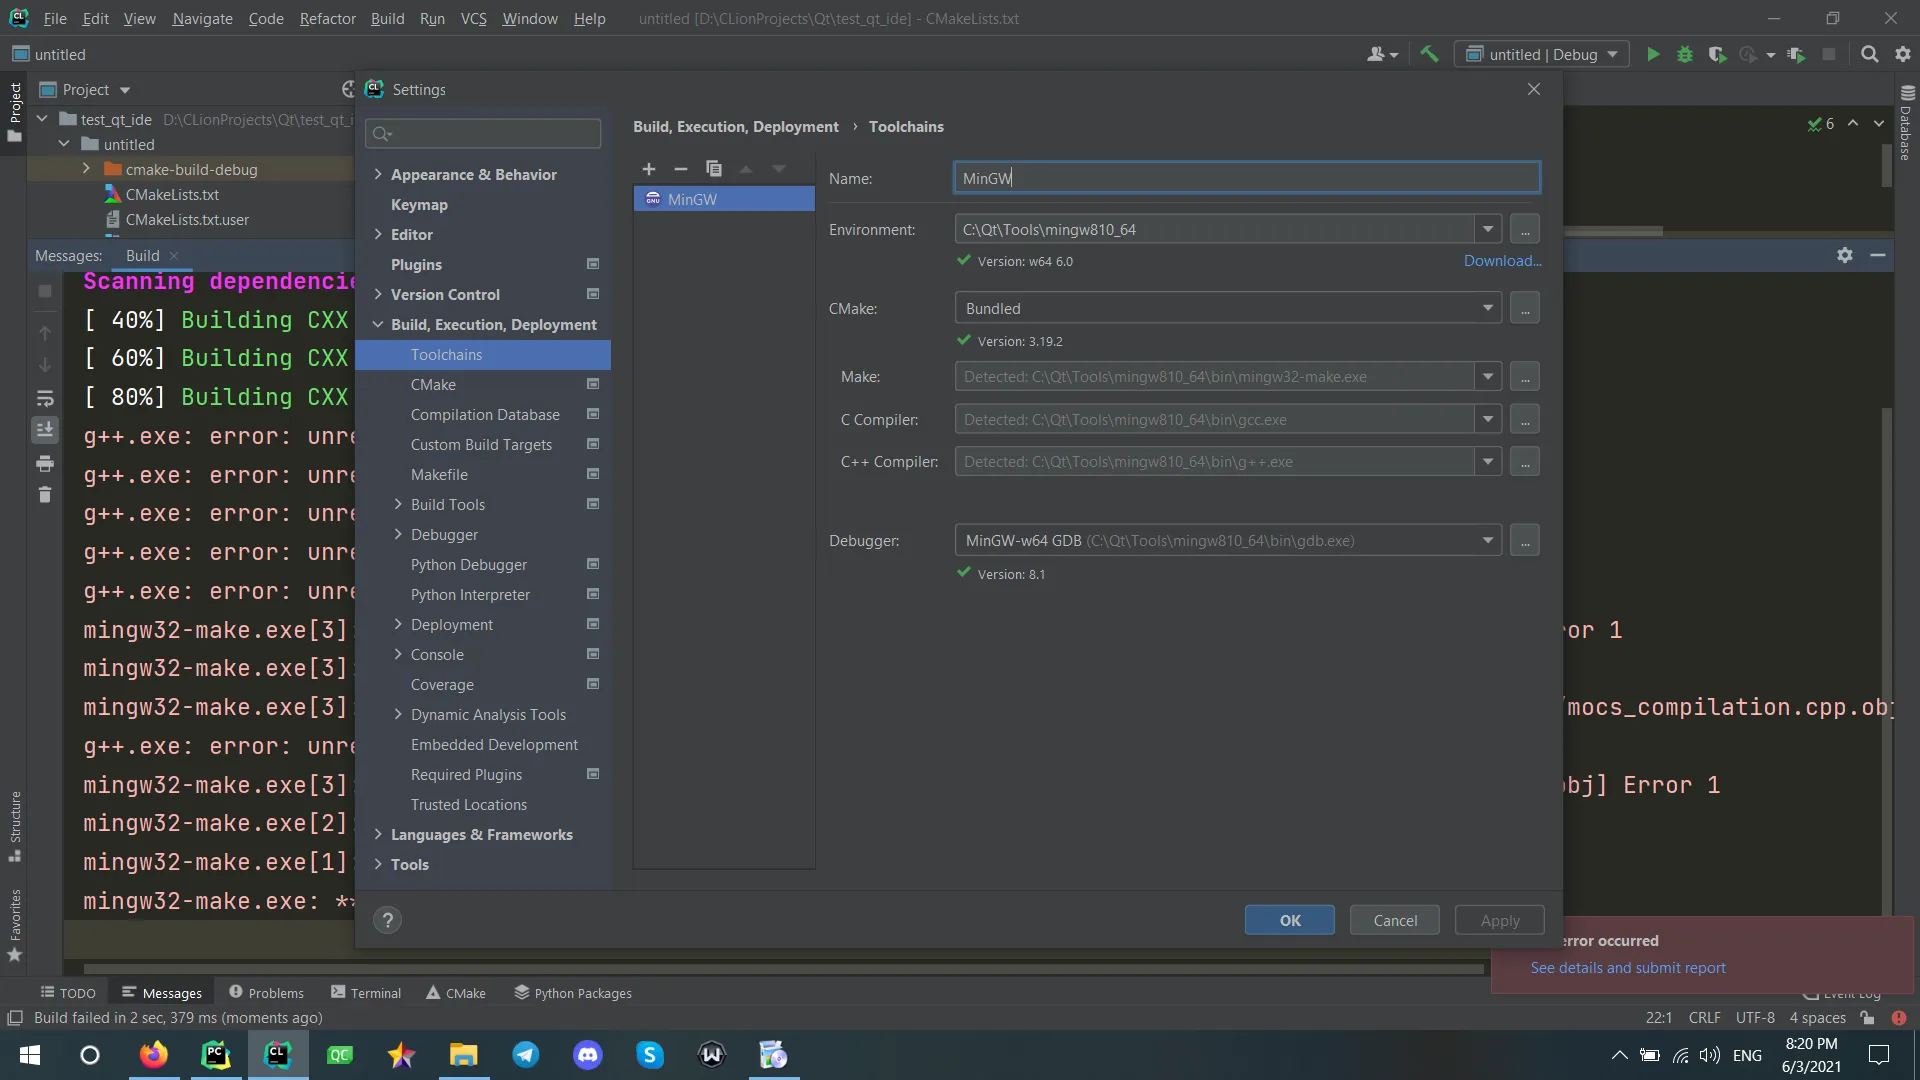The width and height of the screenshot is (1920, 1080).
Task: Click the Download... link
Action: (x=1502, y=261)
